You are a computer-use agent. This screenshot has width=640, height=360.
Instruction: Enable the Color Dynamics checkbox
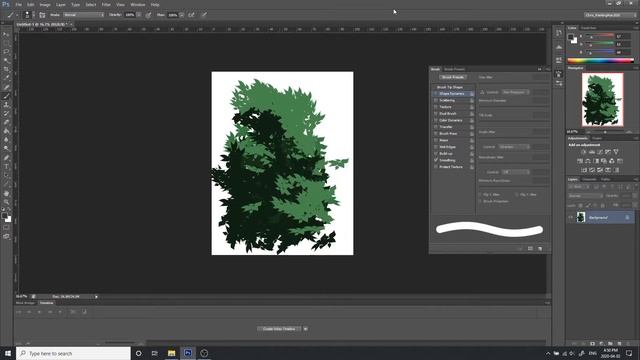(436, 120)
